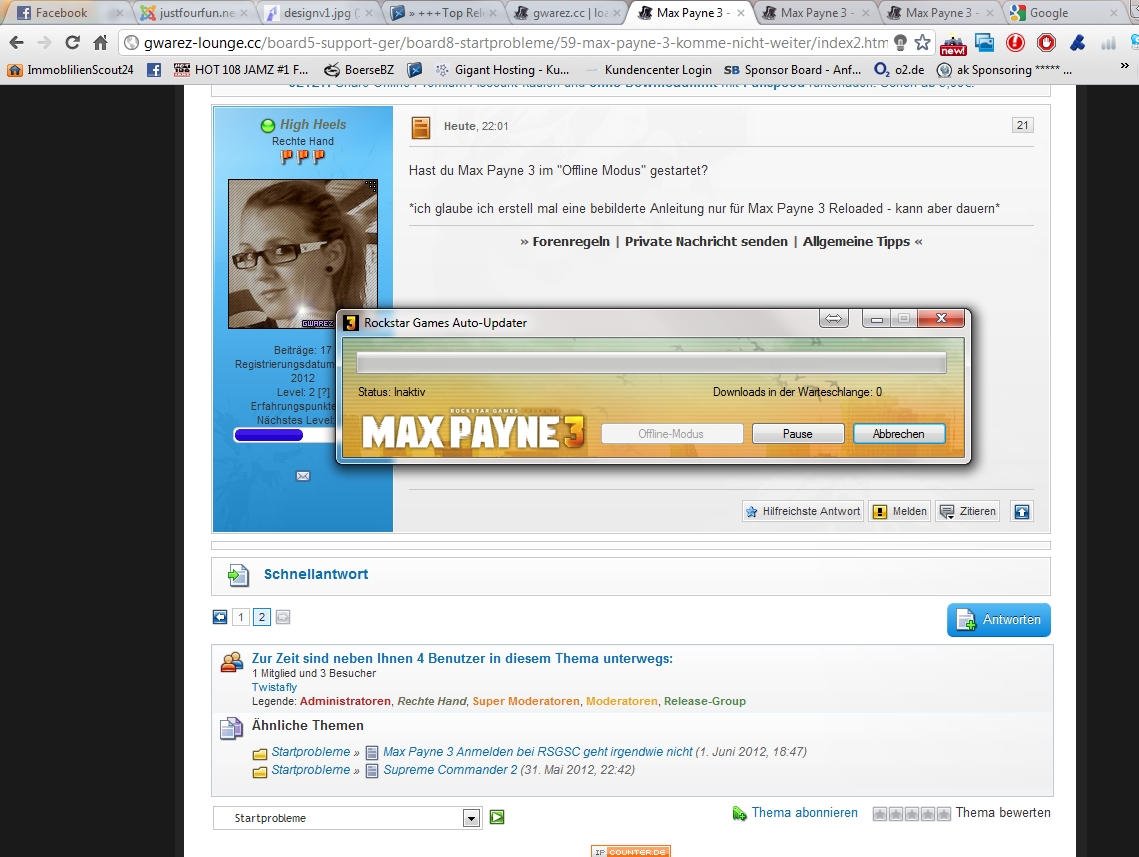
Task: Open the red 'new' extension icon
Action: click(x=952, y=44)
